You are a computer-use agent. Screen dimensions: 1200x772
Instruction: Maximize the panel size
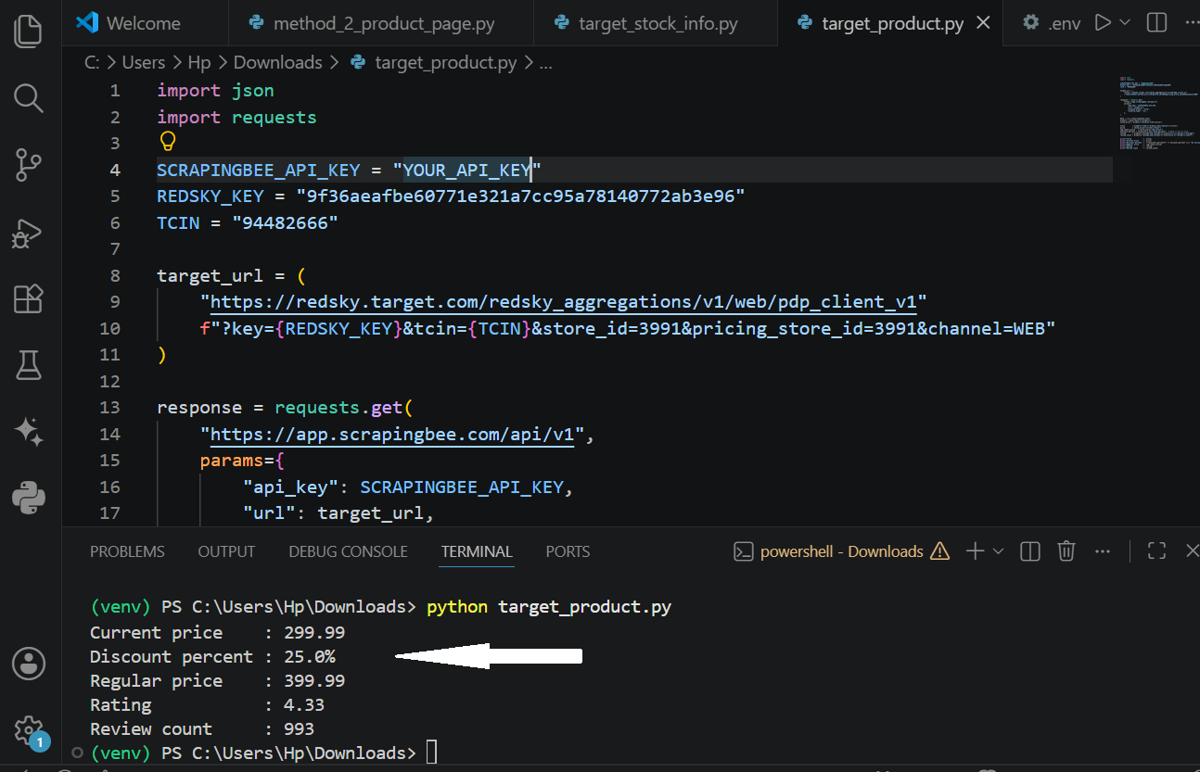[1157, 551]
